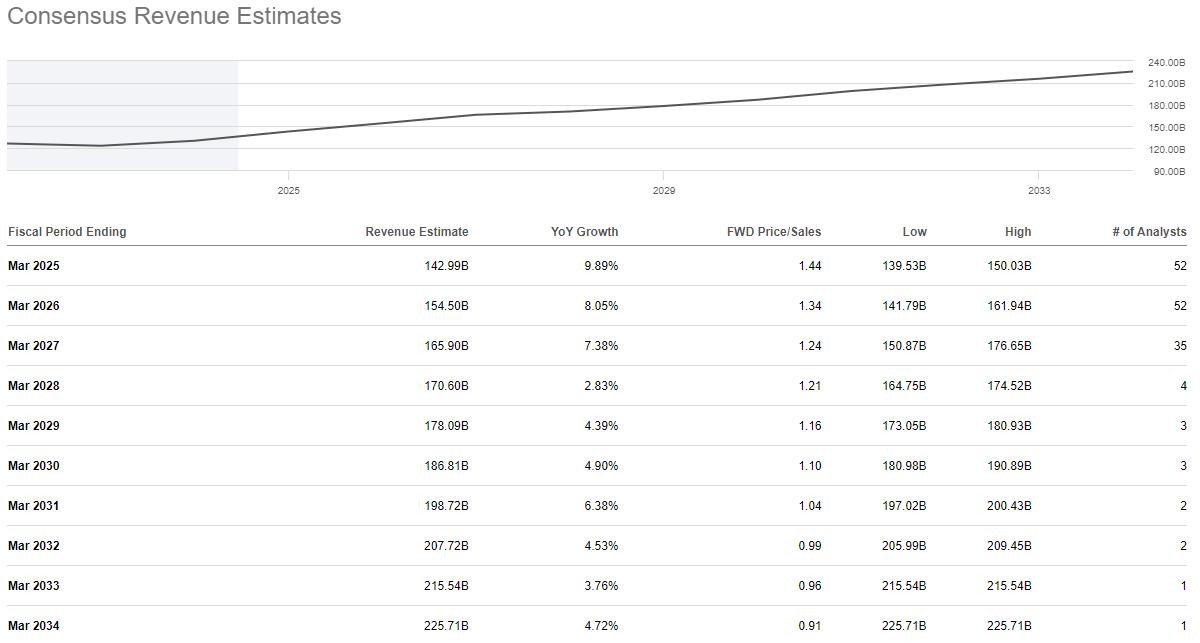Screen dimensions: 1200x643
Task: Click the Fiscal Period Ending column header
Action: click(67, 232)
